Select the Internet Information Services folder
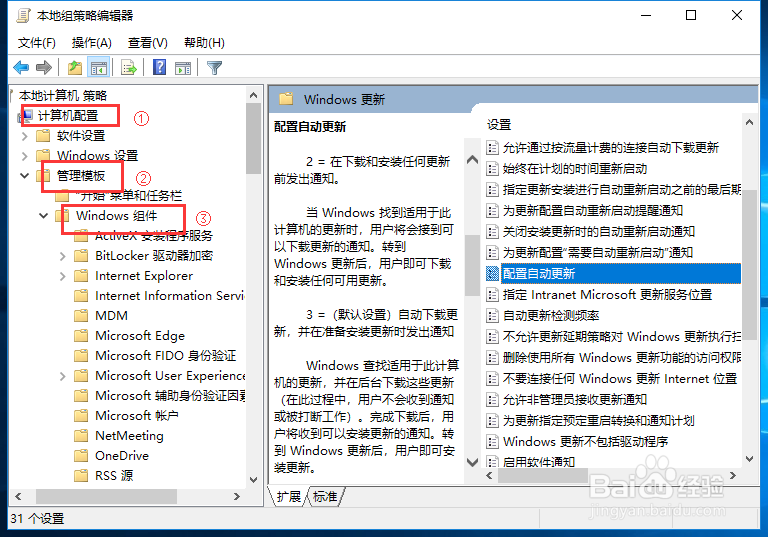 click(x=169, y=296)
